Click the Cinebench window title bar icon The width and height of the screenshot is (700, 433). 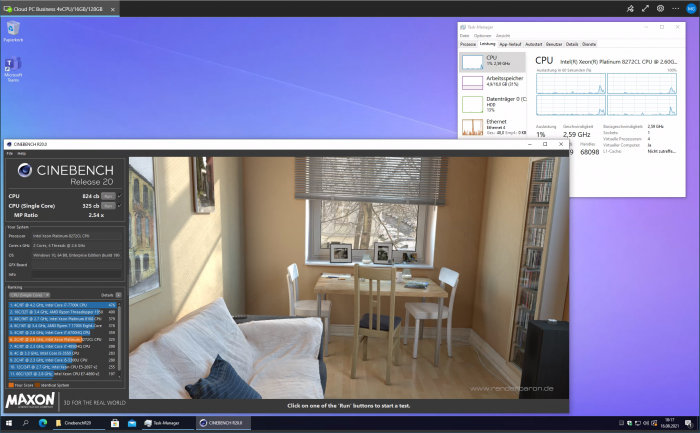[x=9, y=144]
